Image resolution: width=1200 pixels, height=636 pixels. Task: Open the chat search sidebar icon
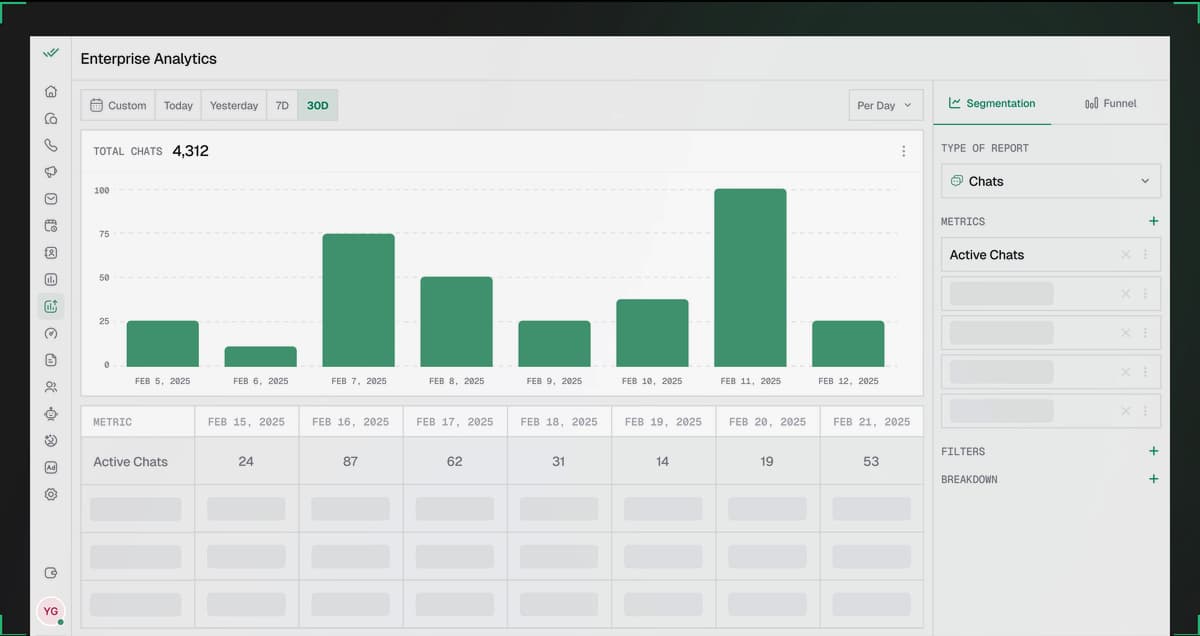51,118
